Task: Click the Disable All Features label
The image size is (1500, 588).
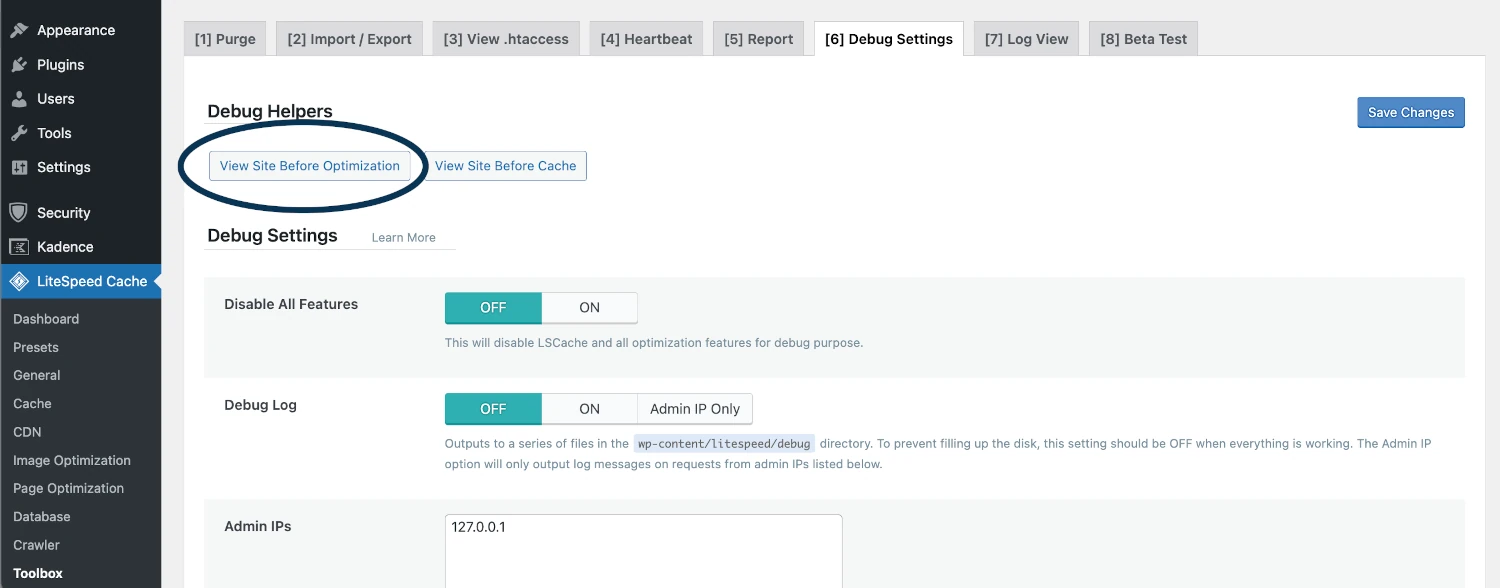Action: click(291, 304)
